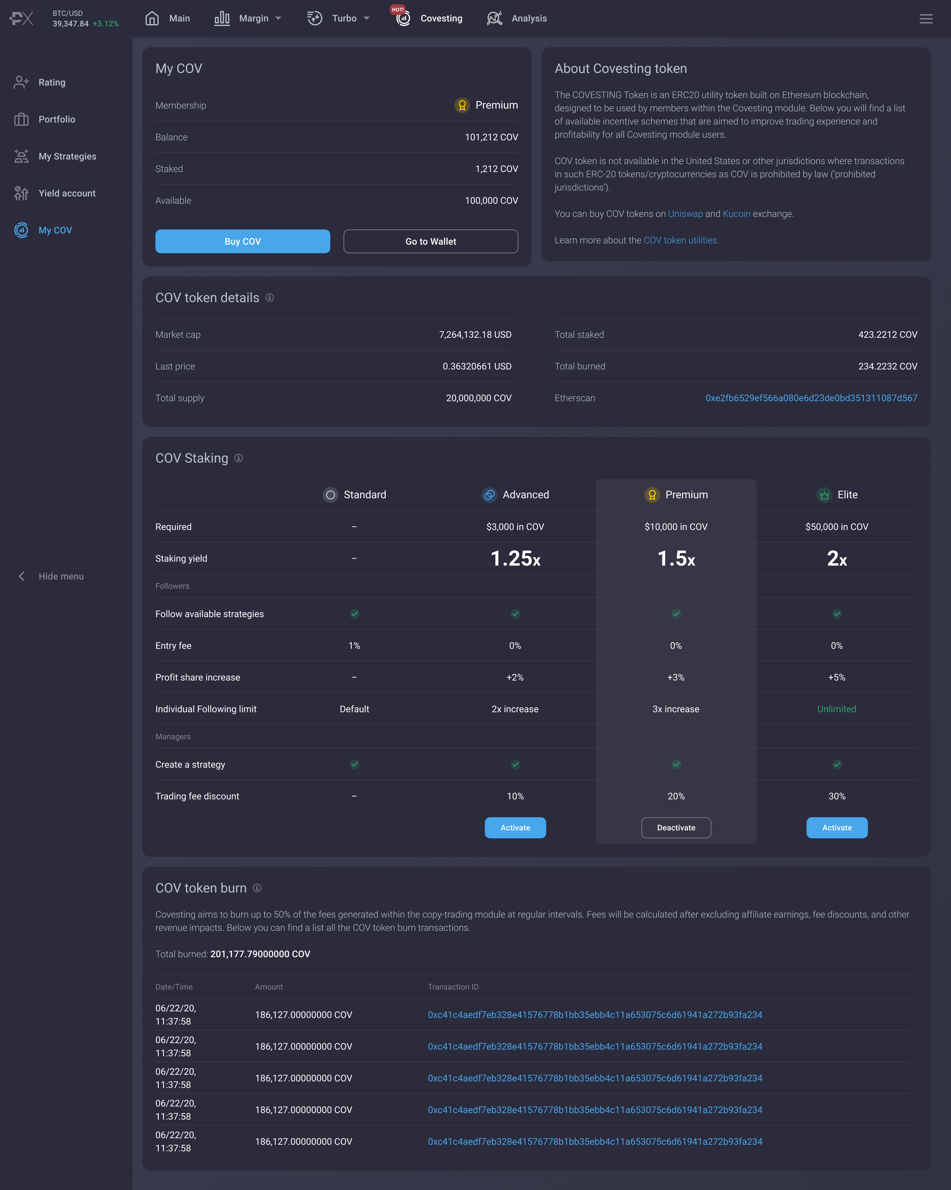Screen dimensions: 951x1190
Task: Click info icon next to COV token burn
Action: tap(257, 888)
